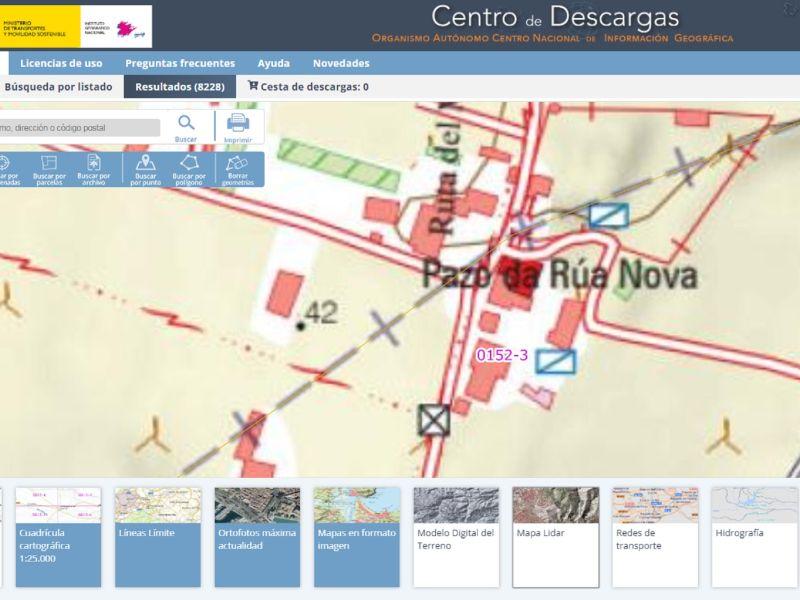This screenshot has height=600, width=800.
Task: Open Cuadrícula cartográfica 1:25.000 card
Action: (58, 537)
